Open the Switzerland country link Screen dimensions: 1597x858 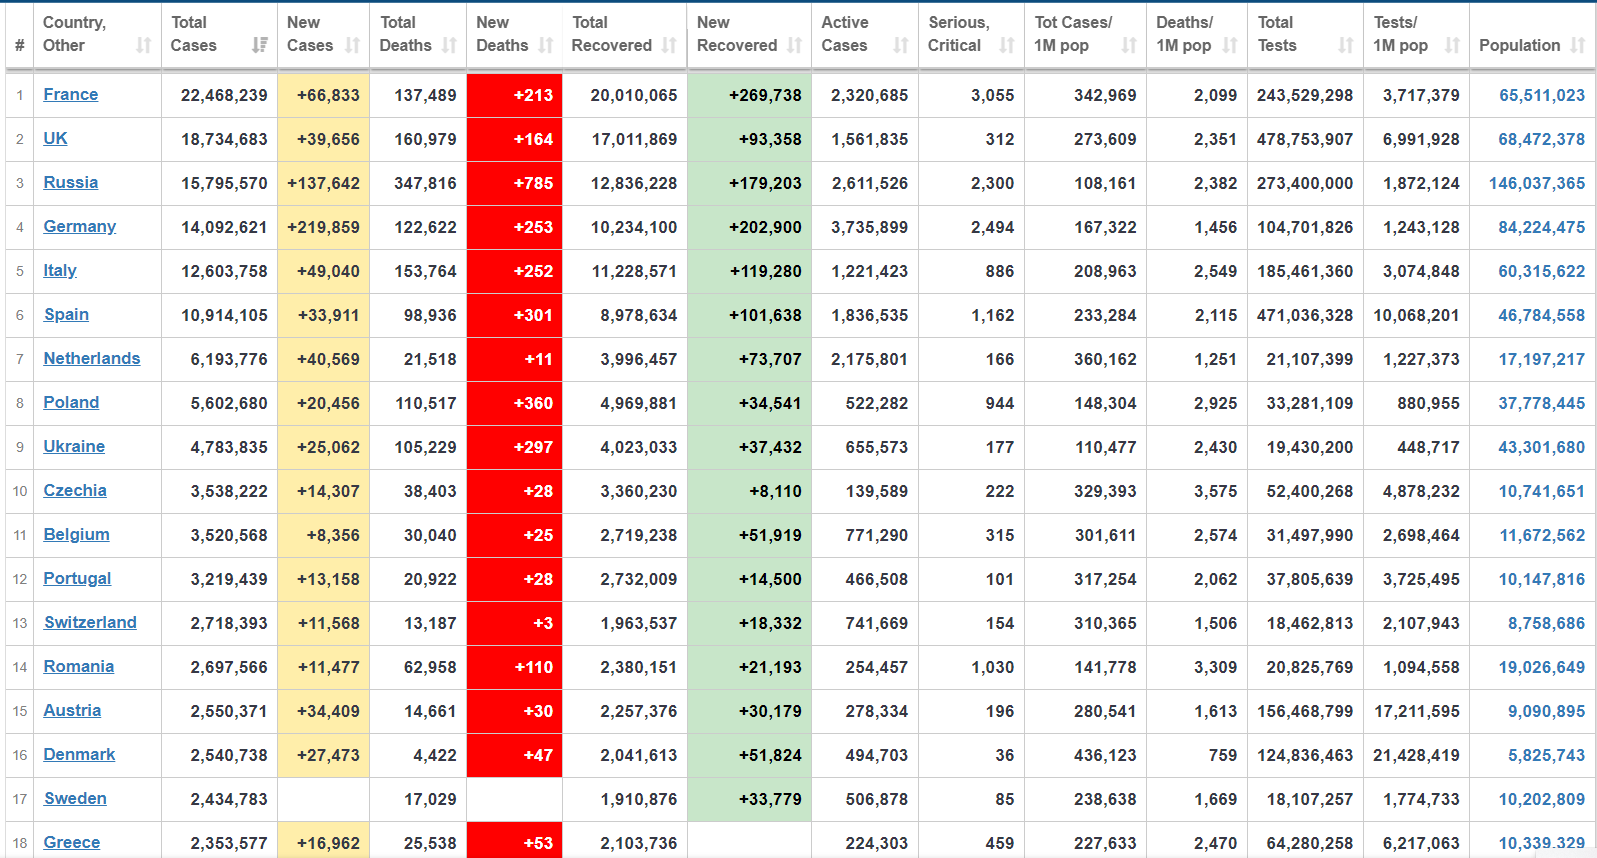(x=90, y=622)
